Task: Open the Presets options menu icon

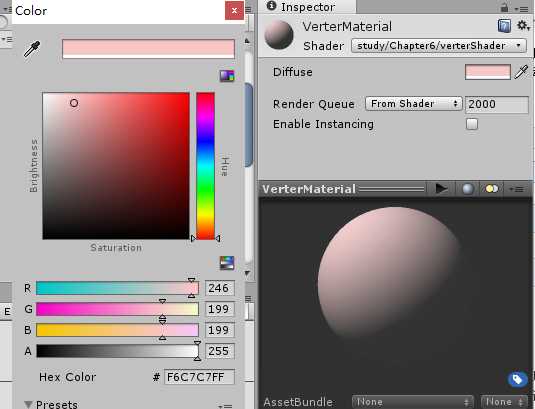Action: tap(225, 406)
